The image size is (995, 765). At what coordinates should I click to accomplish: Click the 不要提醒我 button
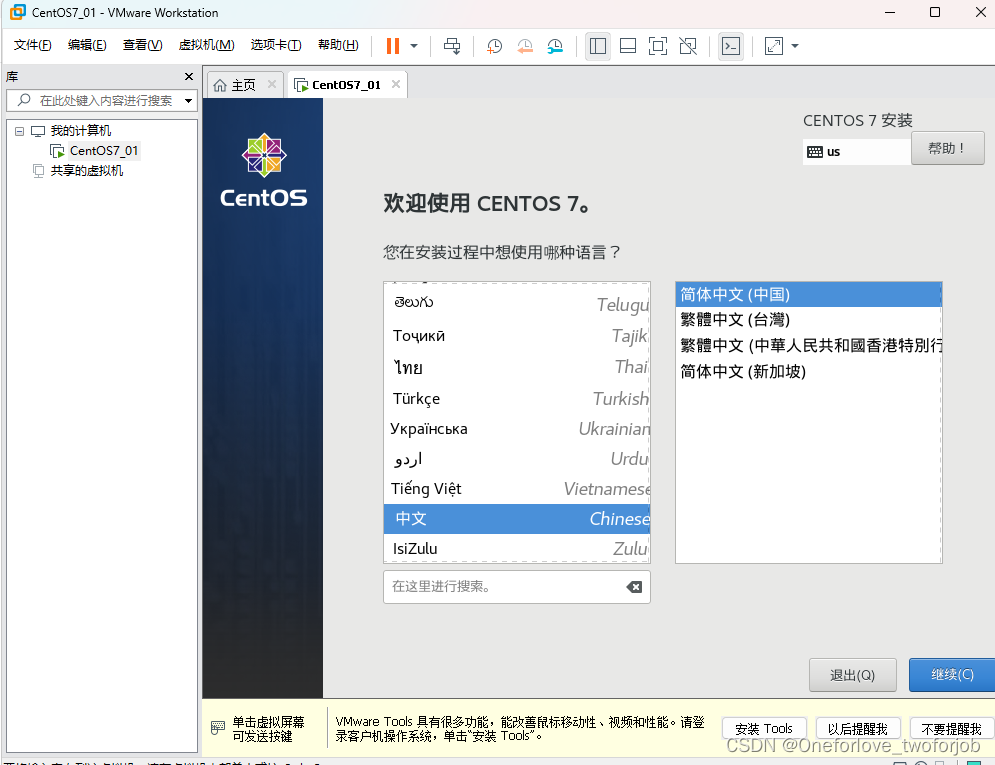951,728
